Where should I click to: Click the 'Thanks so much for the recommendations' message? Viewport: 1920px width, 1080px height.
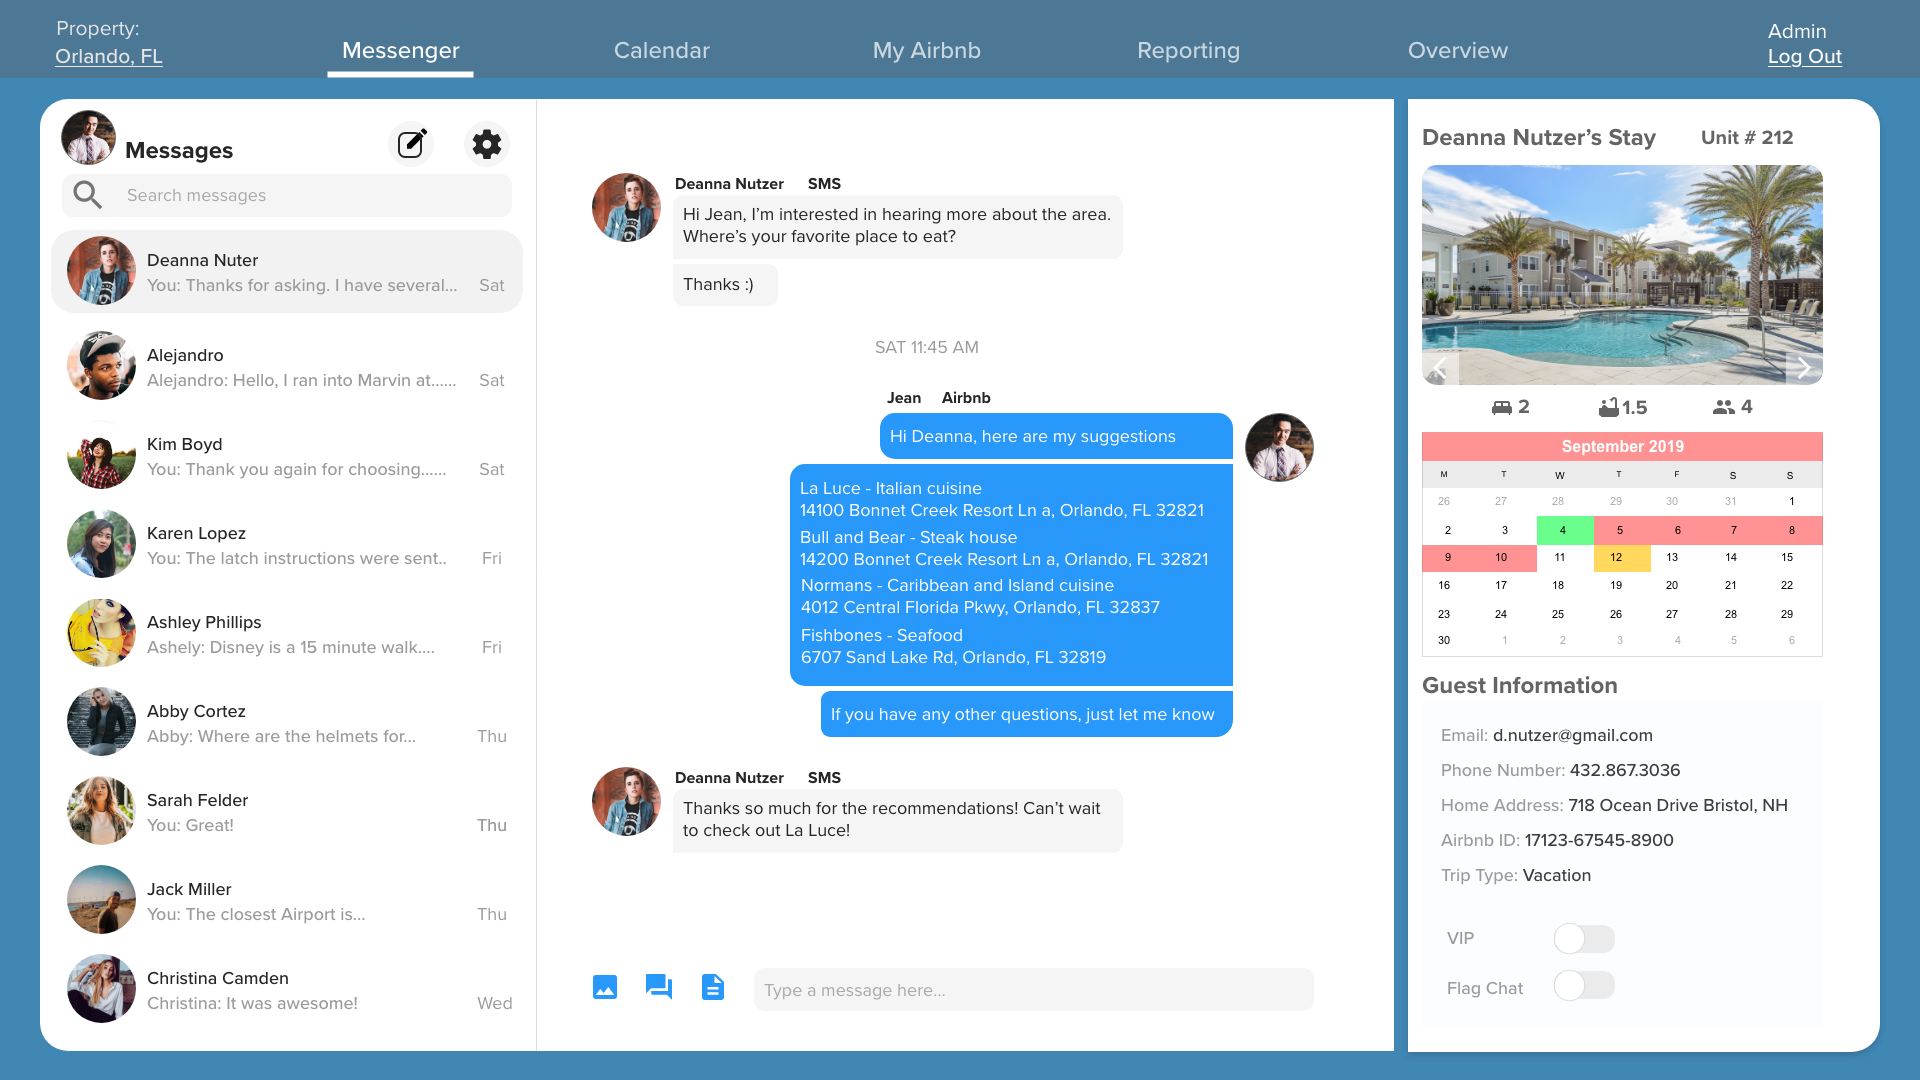click(x=897, y=820)
